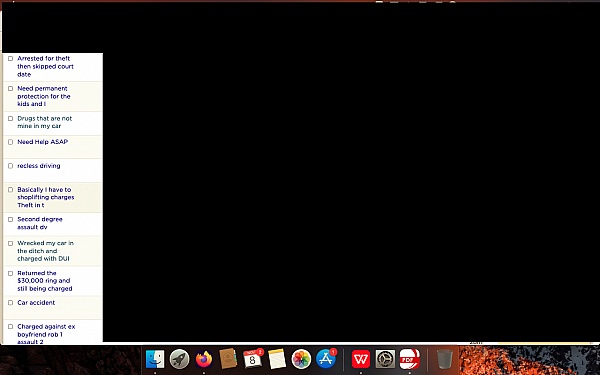Open the Calendar app in dock
600x375 pixels.
pos(253,359)
